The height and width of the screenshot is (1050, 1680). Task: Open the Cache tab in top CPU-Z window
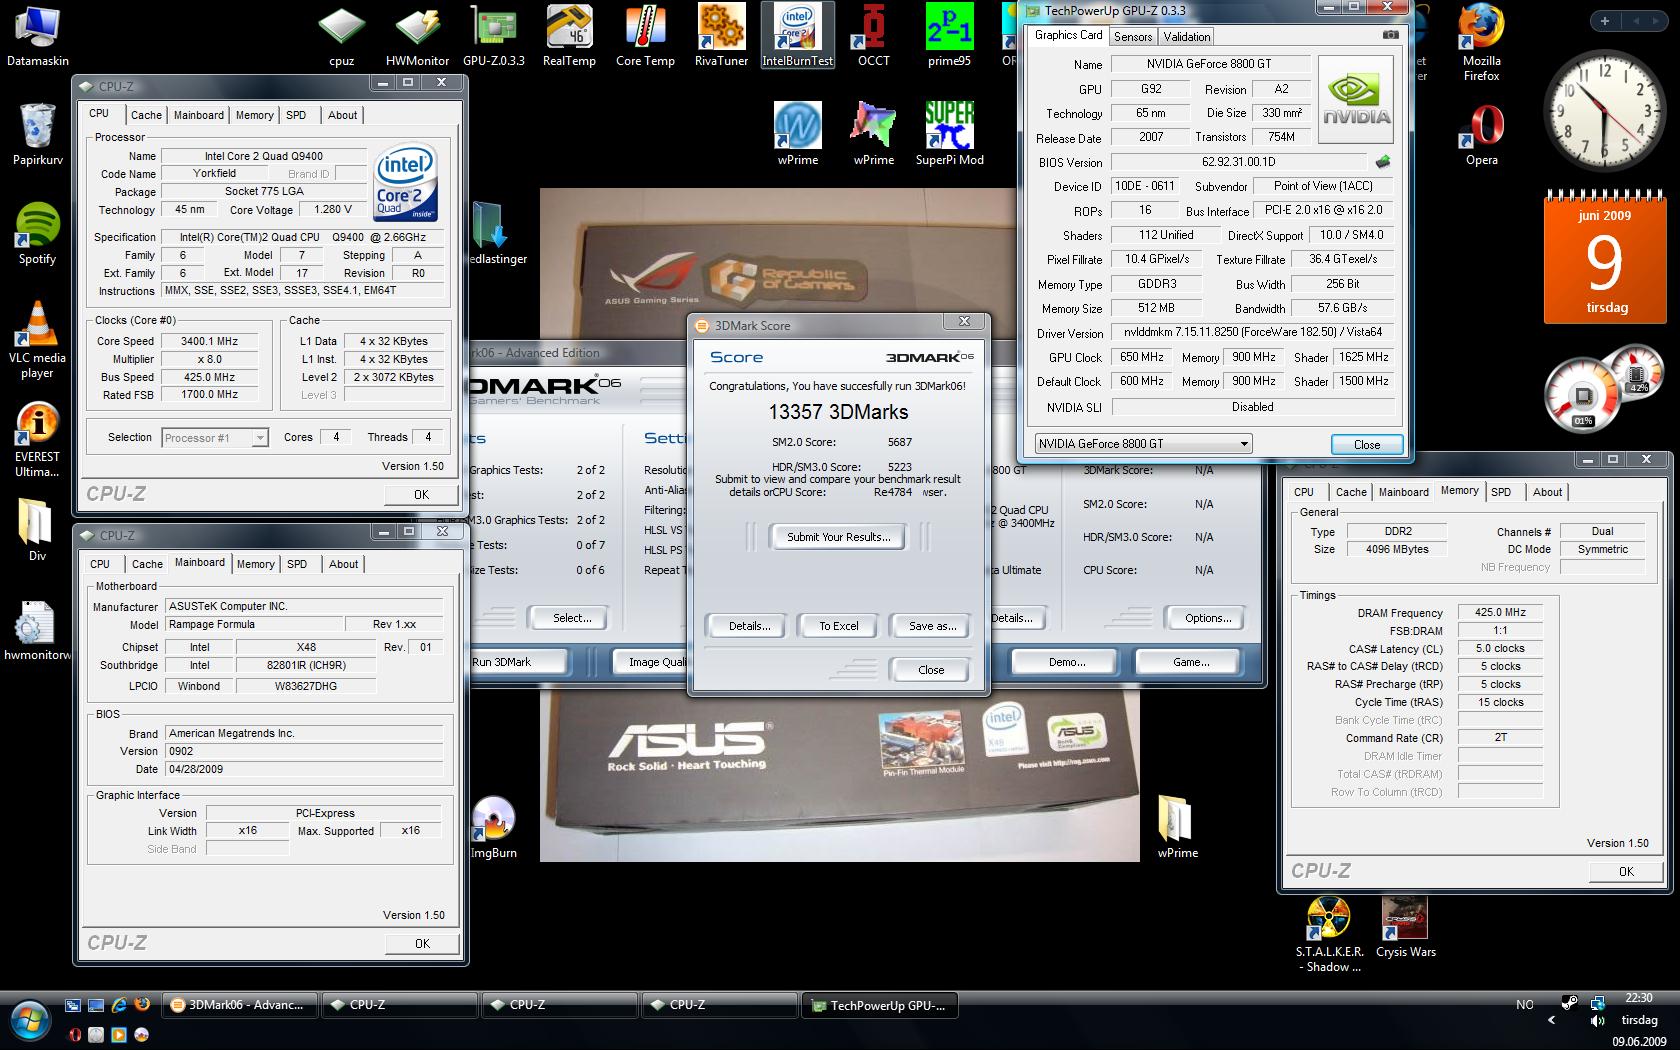click(x=146, y=115)
